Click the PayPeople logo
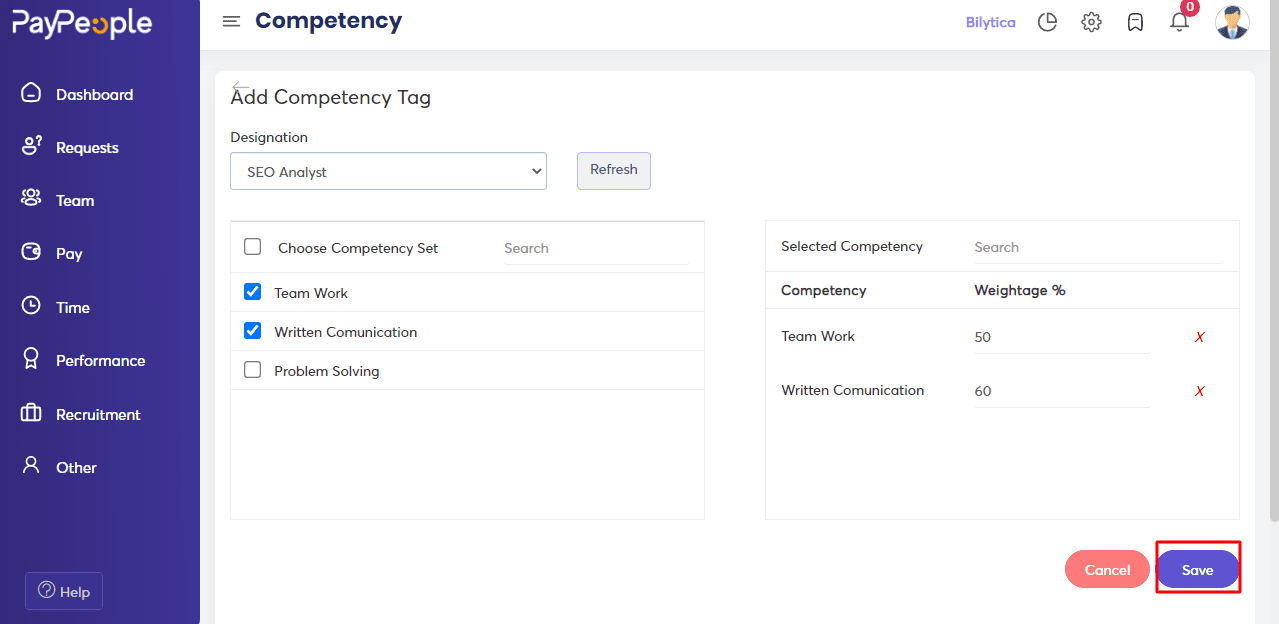This screenshot has height=624, width=1279. click(82, 23)
